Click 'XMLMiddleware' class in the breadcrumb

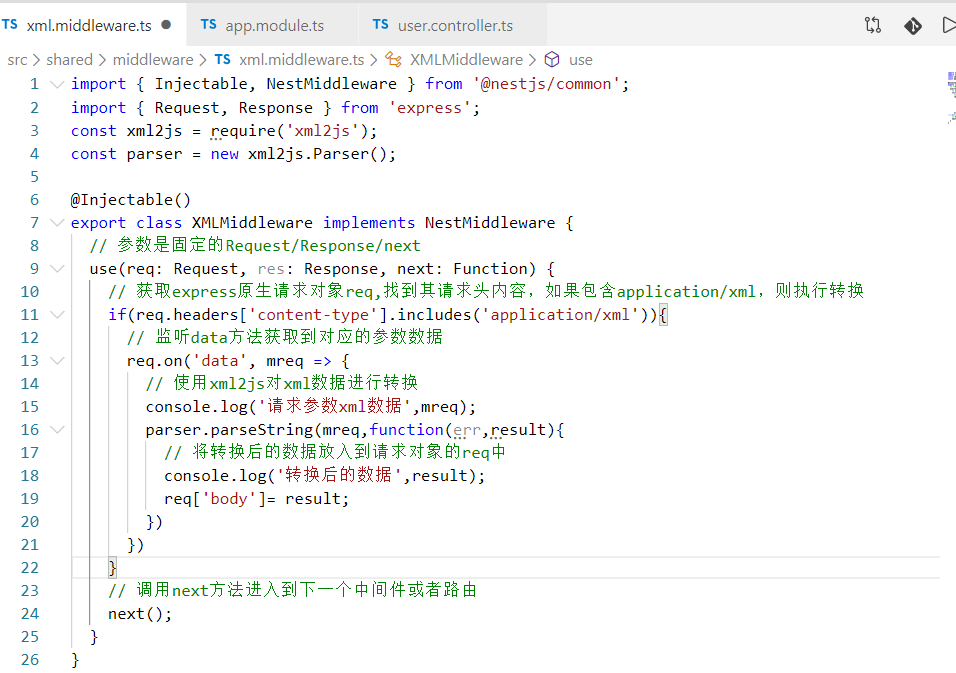[x=466, y=60]
